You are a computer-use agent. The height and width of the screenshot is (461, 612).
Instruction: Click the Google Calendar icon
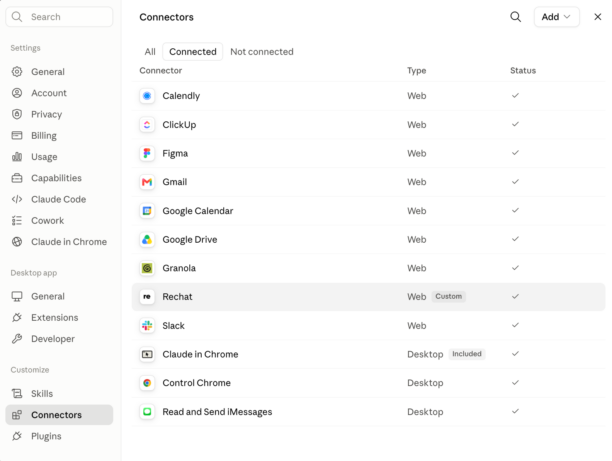pyautogui.click(x=147, y=211)
